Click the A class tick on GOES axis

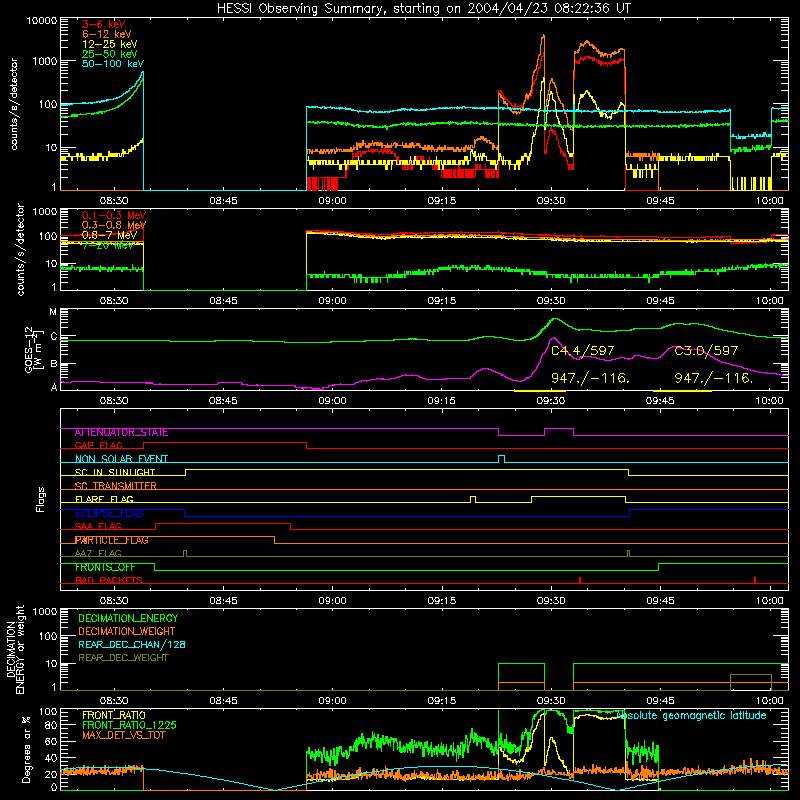point(54,387)
